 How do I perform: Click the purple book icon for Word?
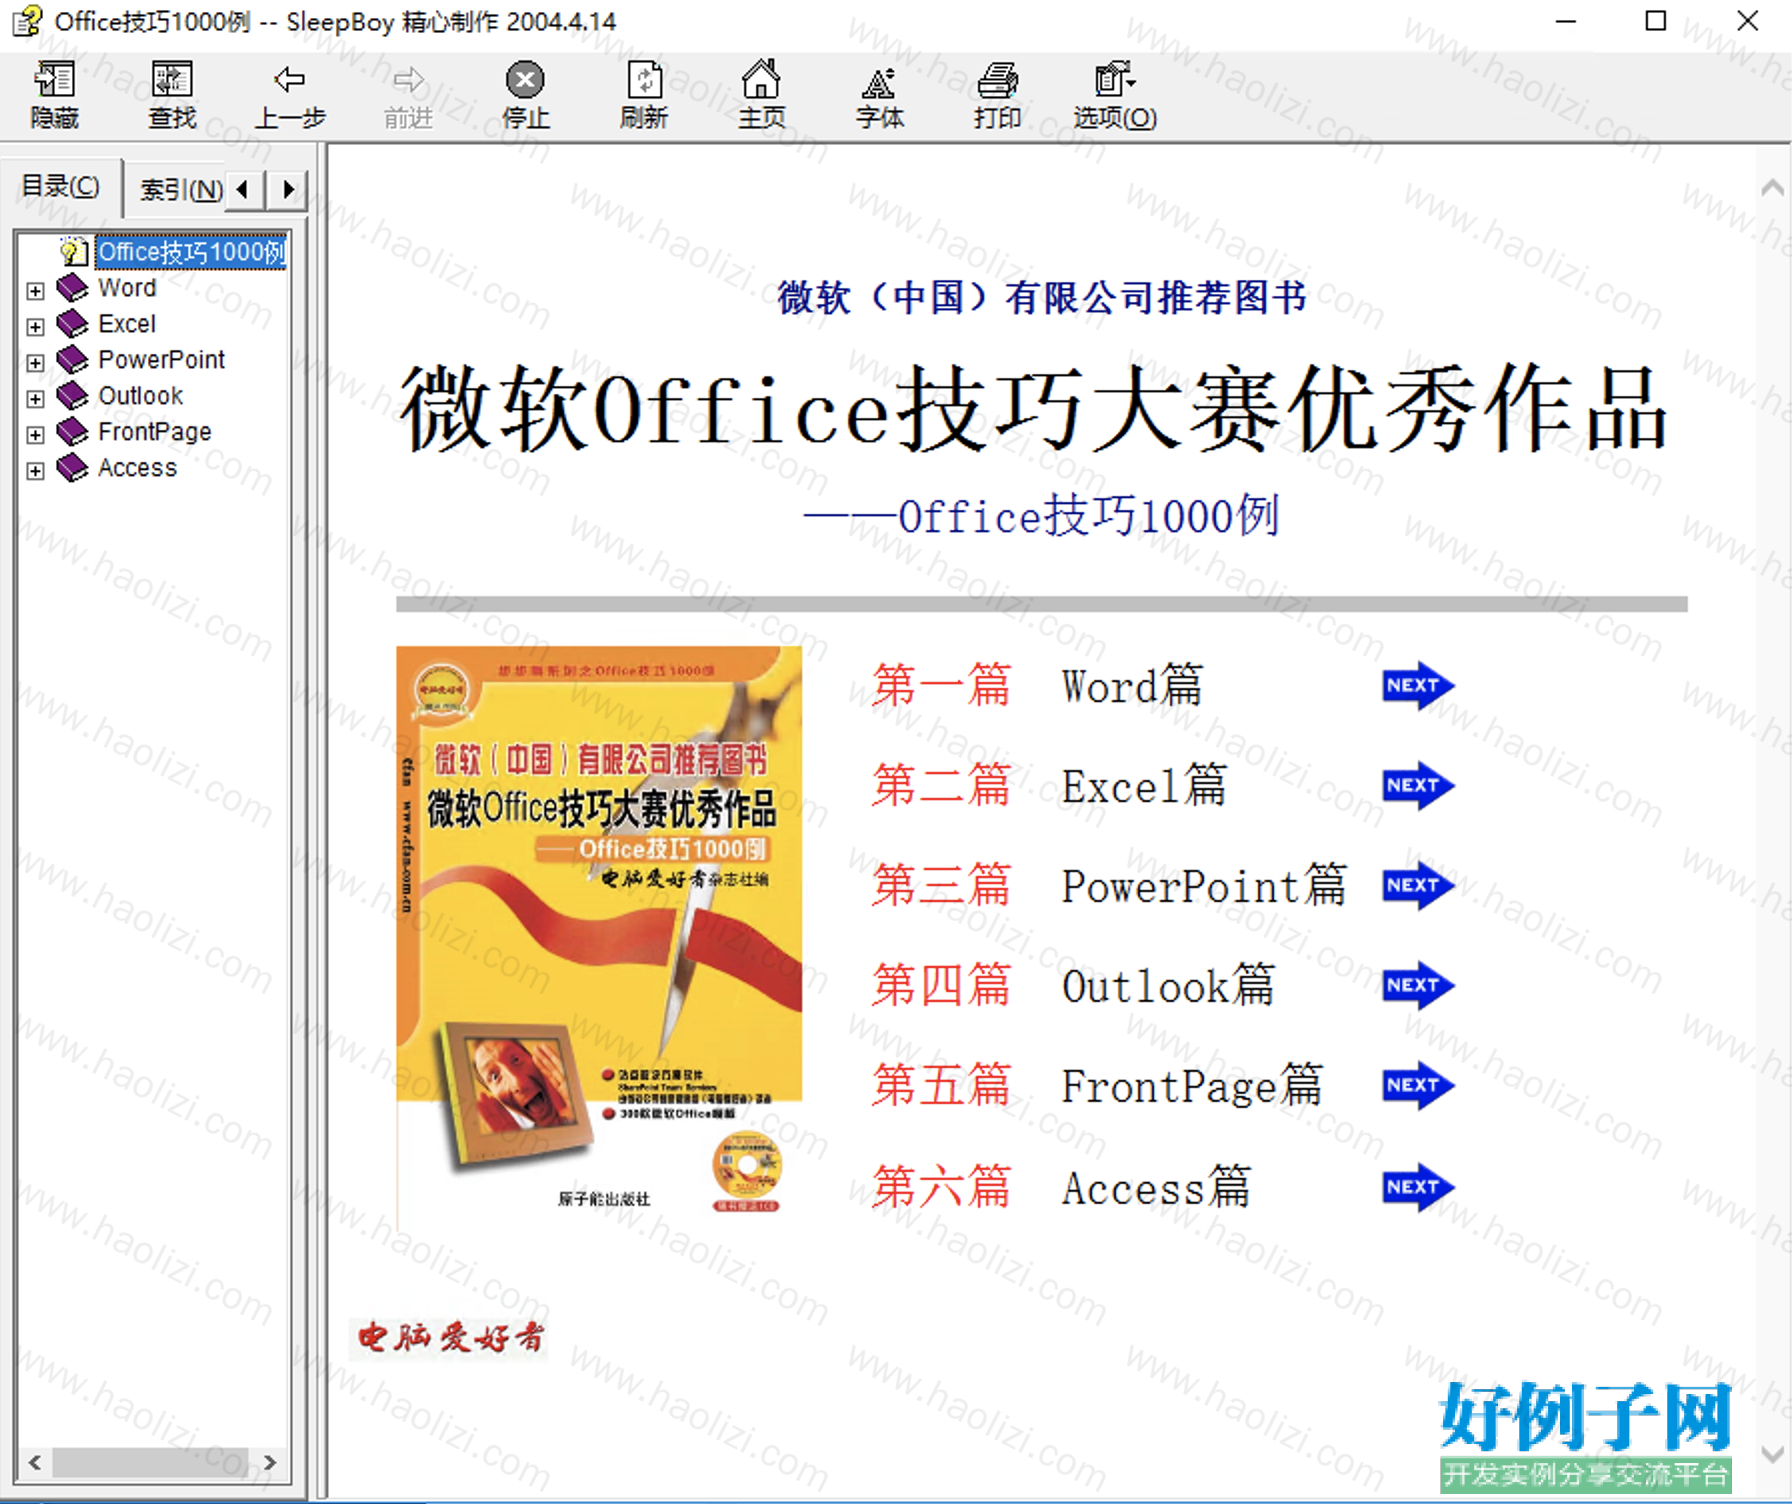click(72, 288)
